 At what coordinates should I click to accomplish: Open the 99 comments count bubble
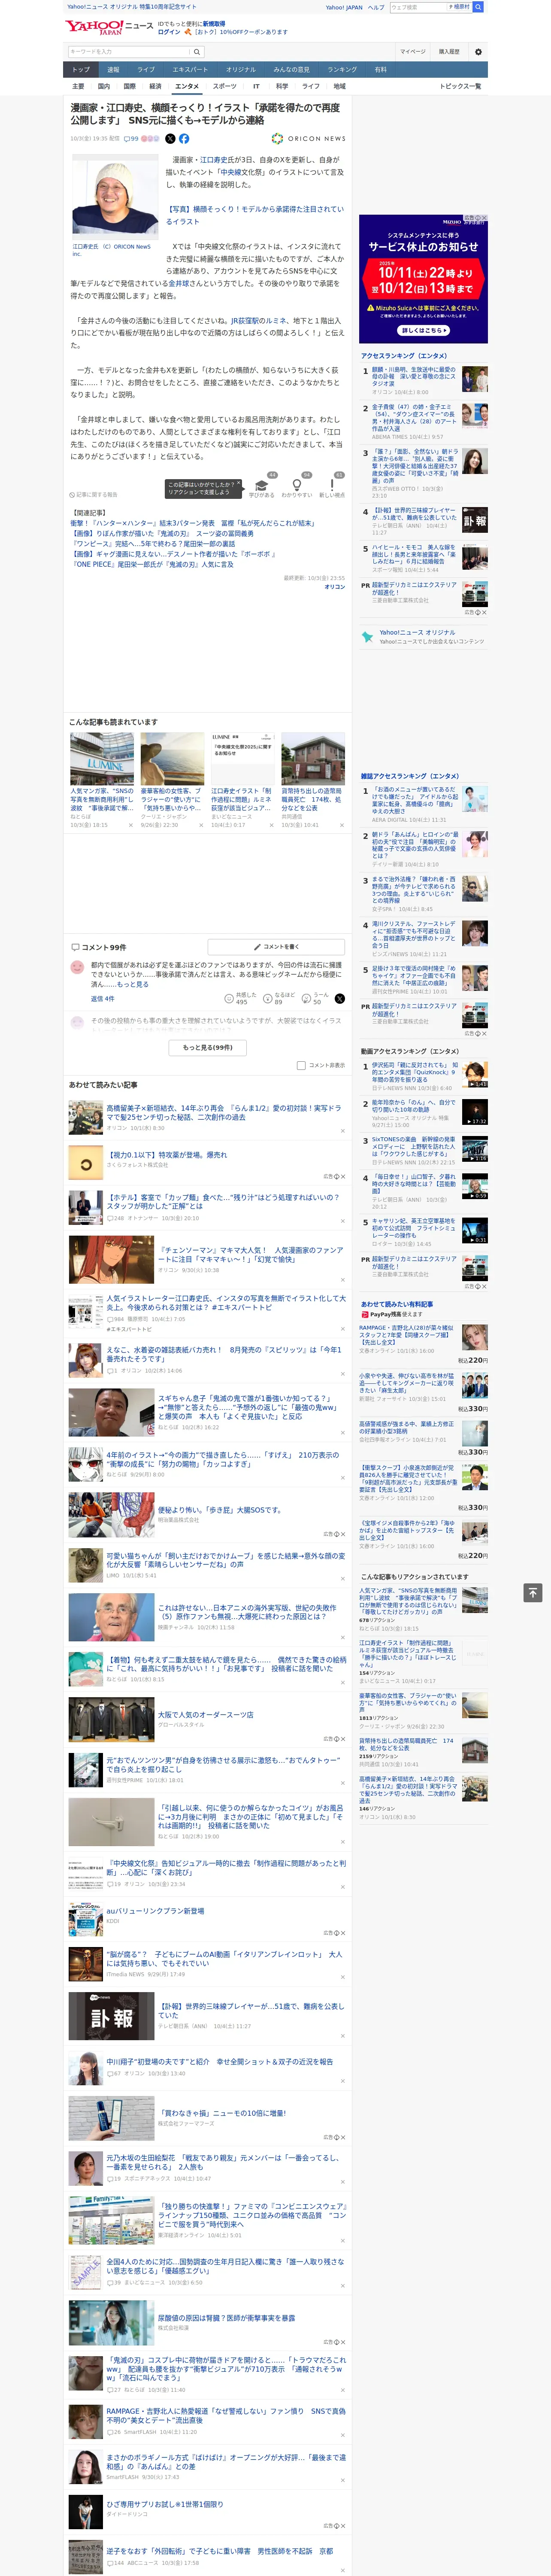(131, 139)
